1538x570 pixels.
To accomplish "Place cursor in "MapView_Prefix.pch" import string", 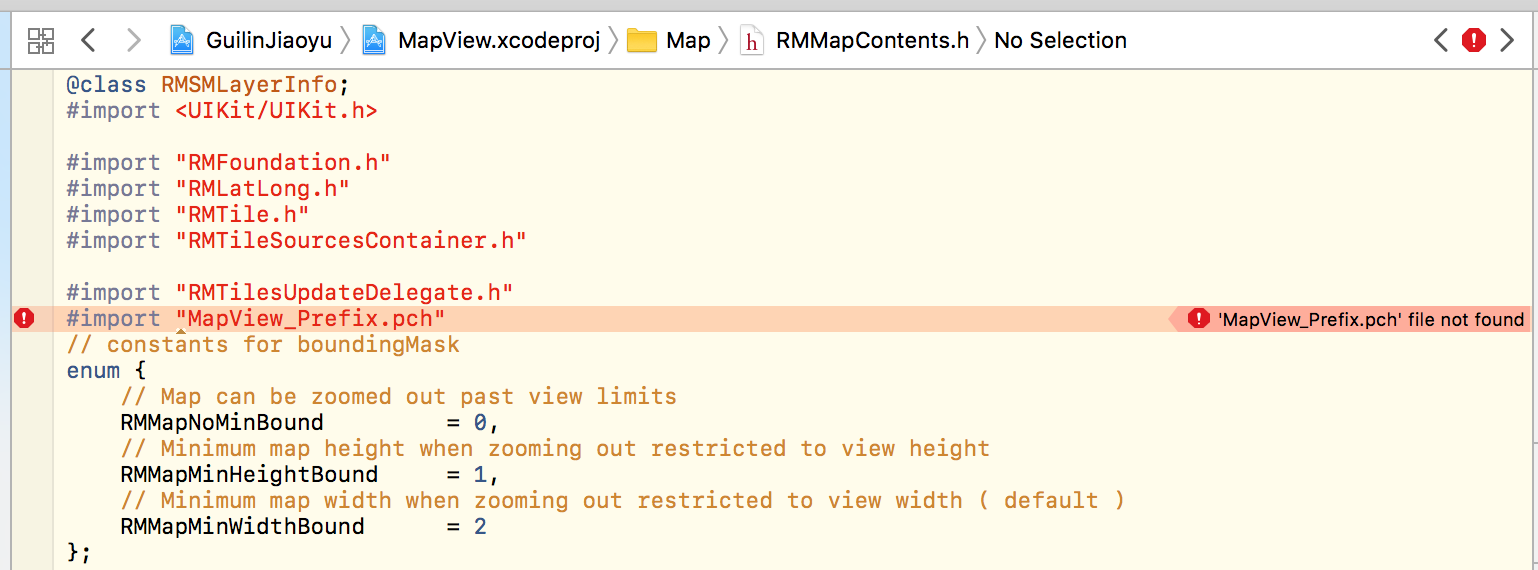I will [x=310, y=319].
